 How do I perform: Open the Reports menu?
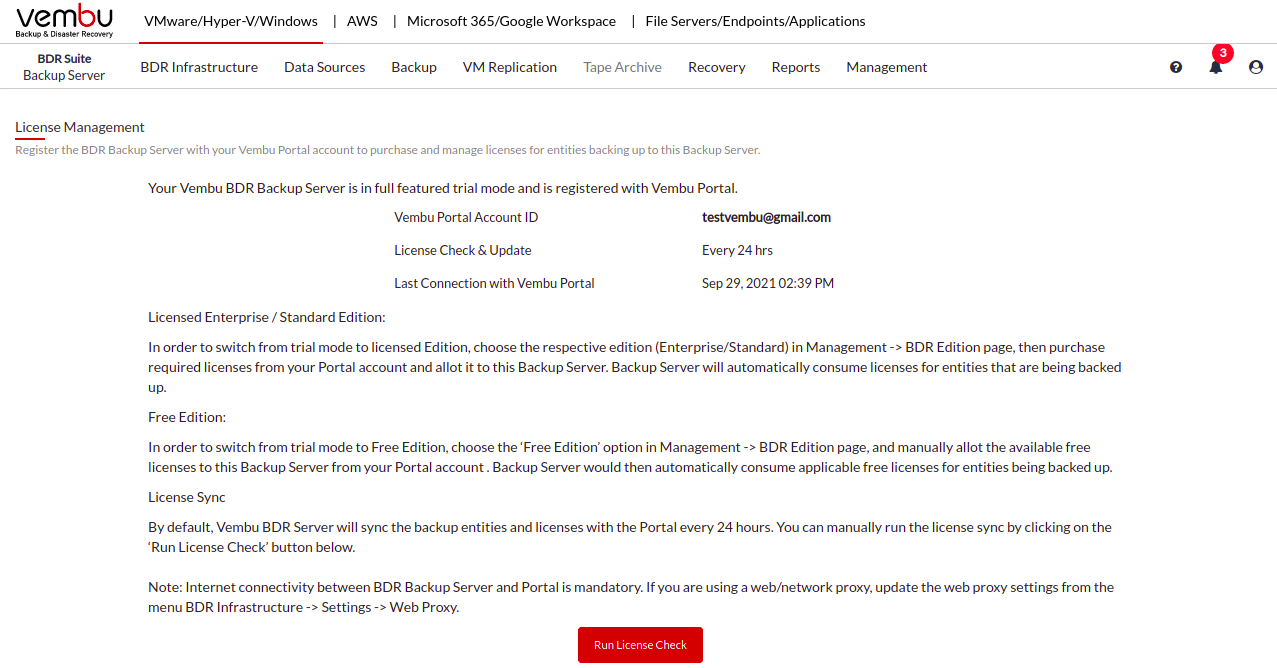(x=796, y=67)
